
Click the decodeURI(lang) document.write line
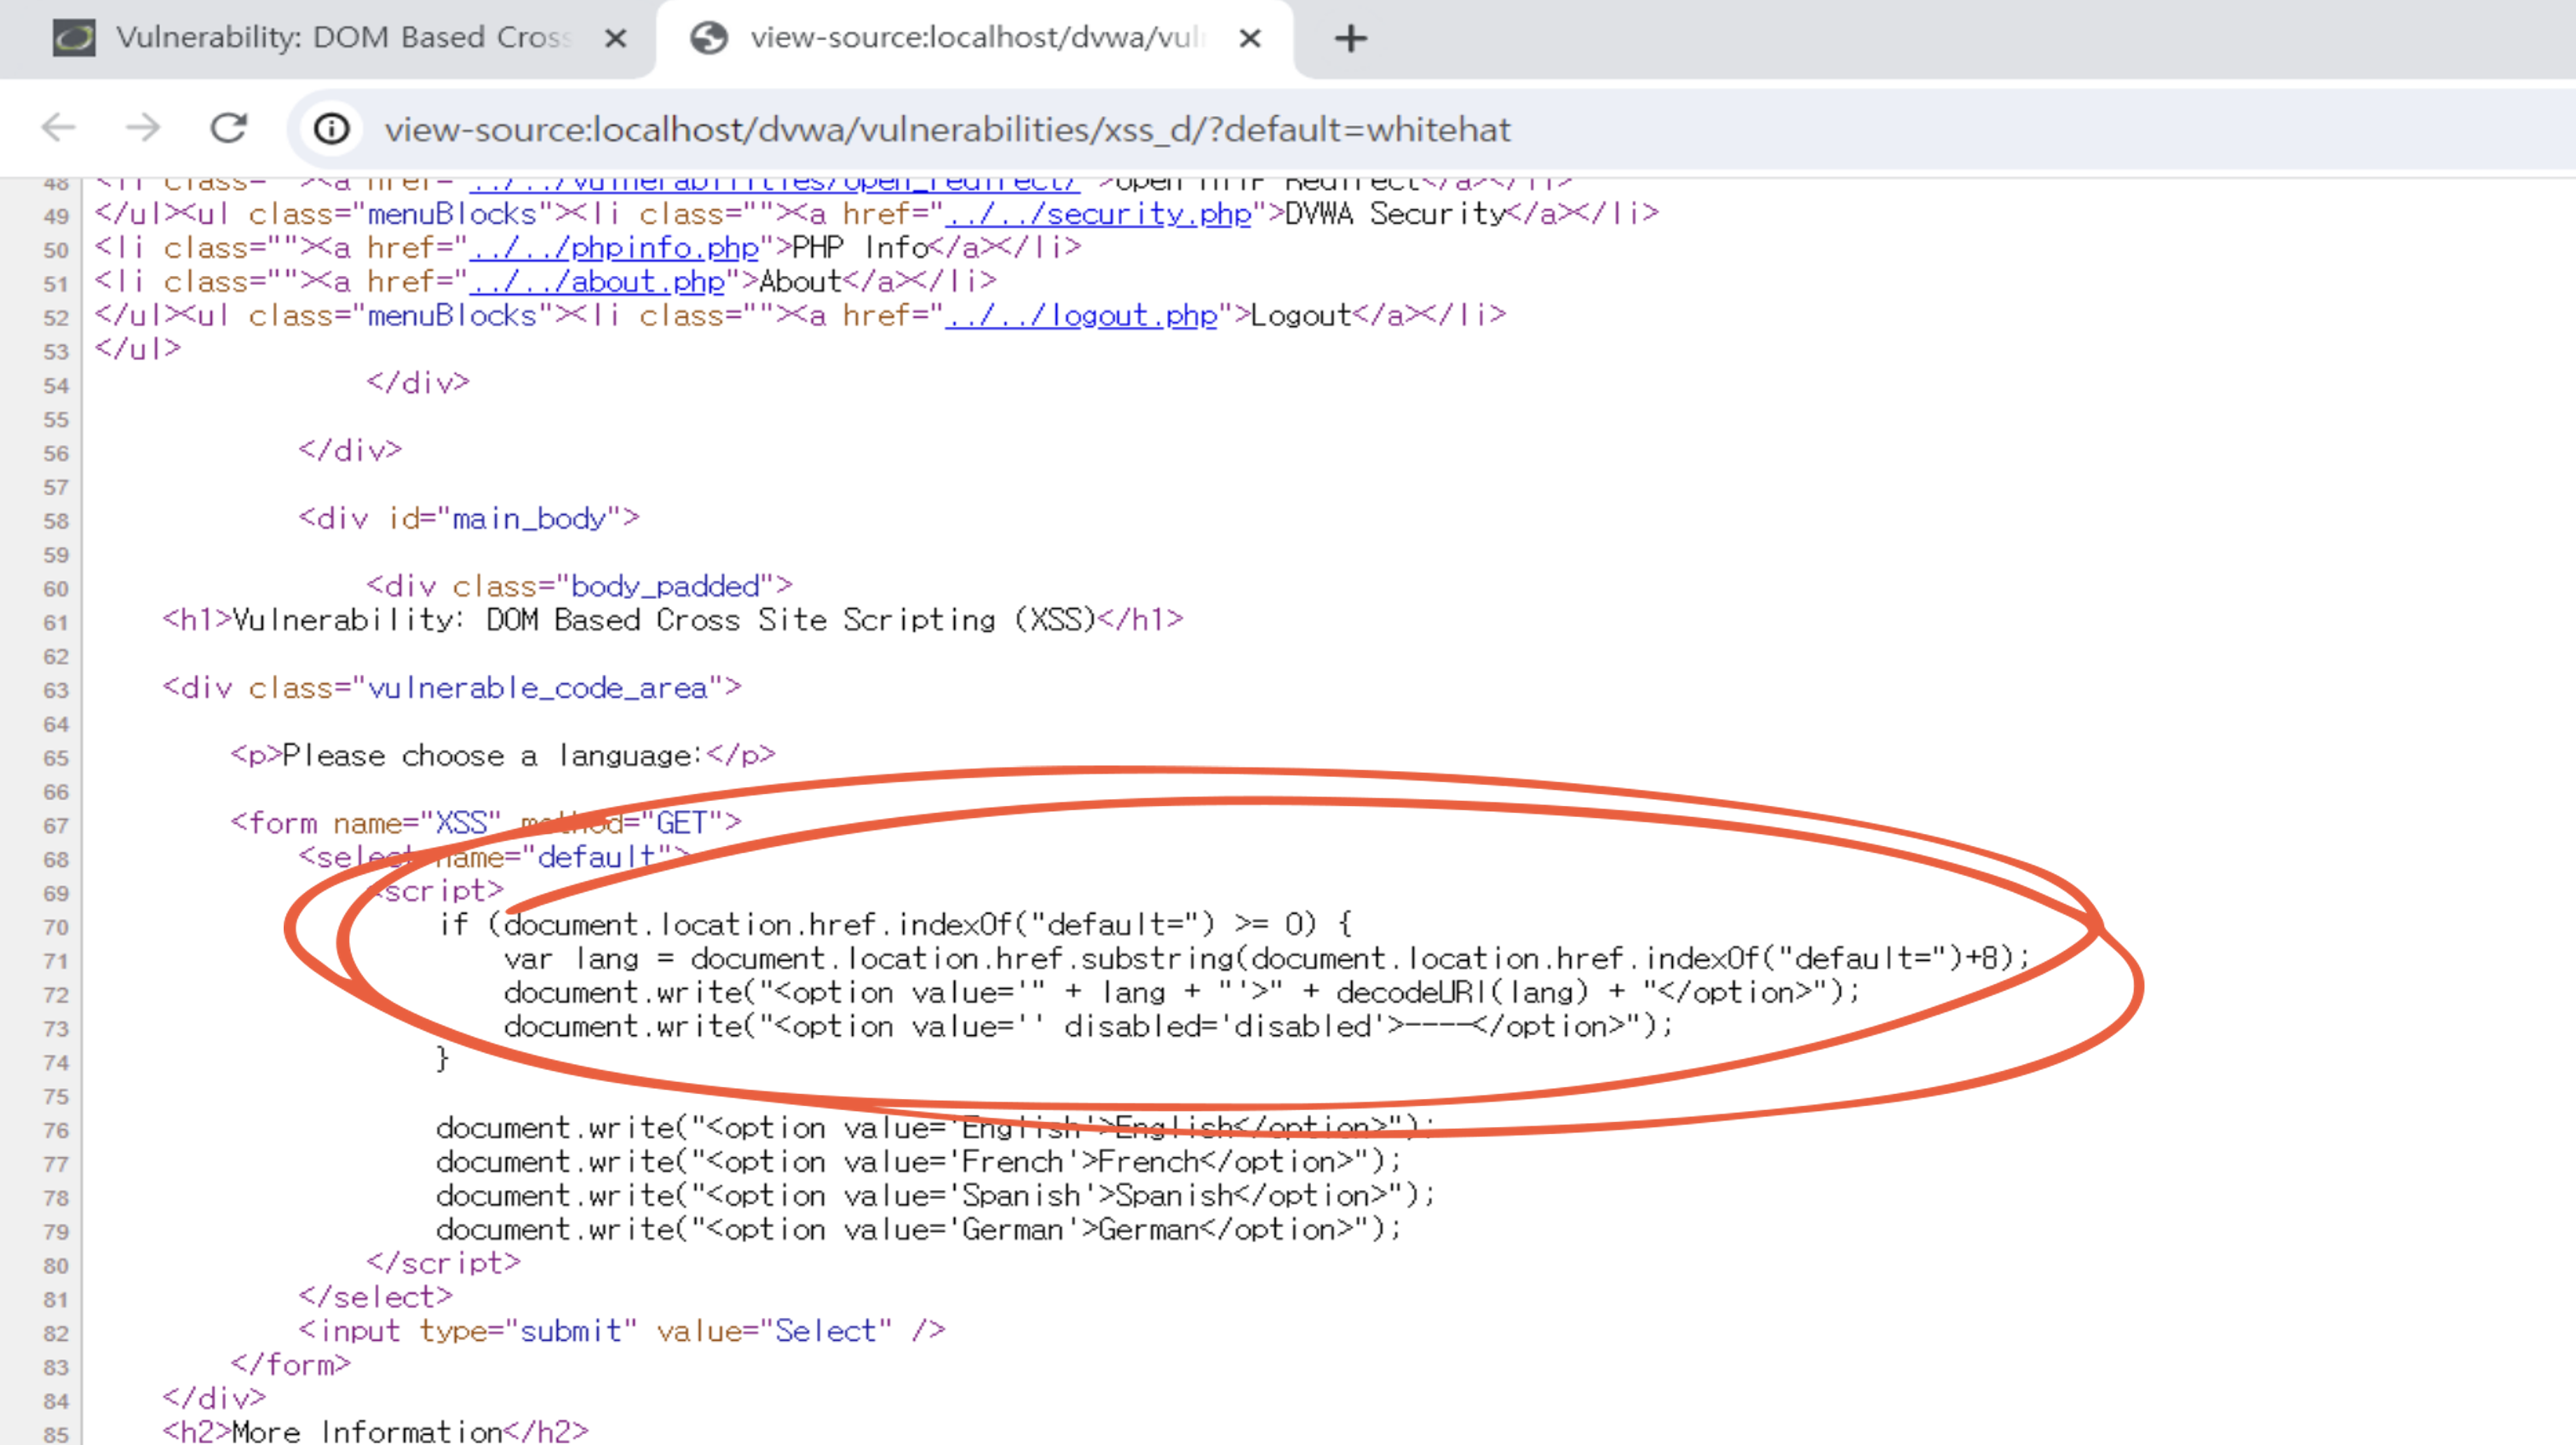1182,993
